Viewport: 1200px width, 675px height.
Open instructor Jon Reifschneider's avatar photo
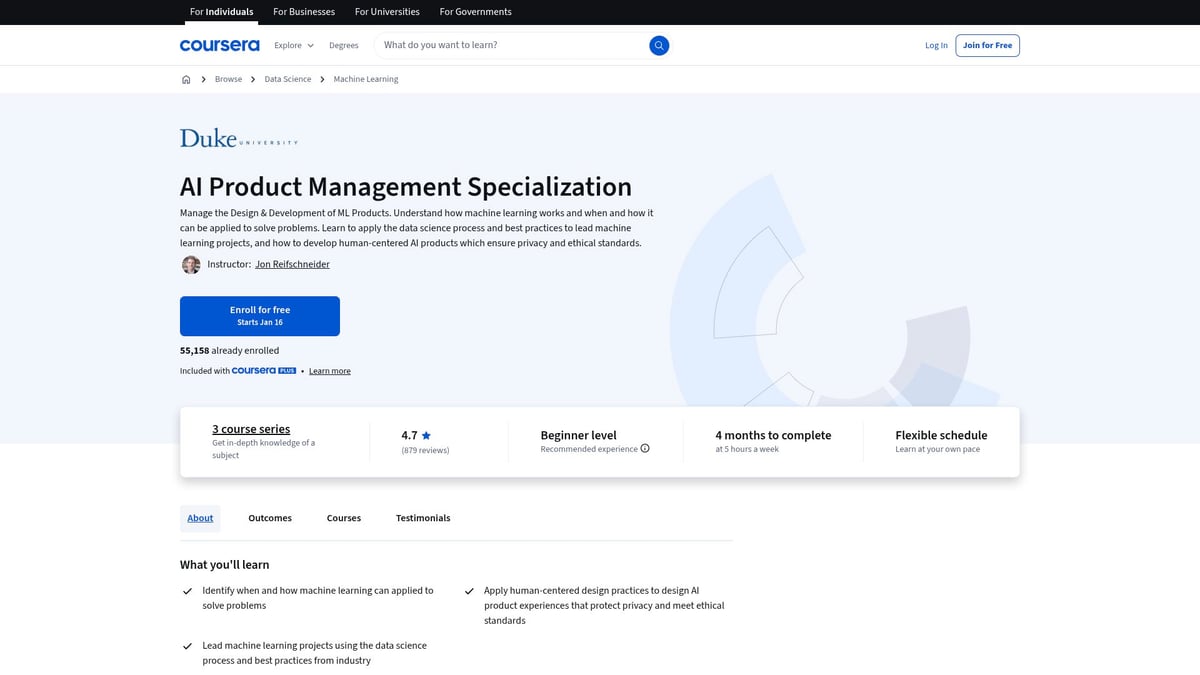[191, 265]
